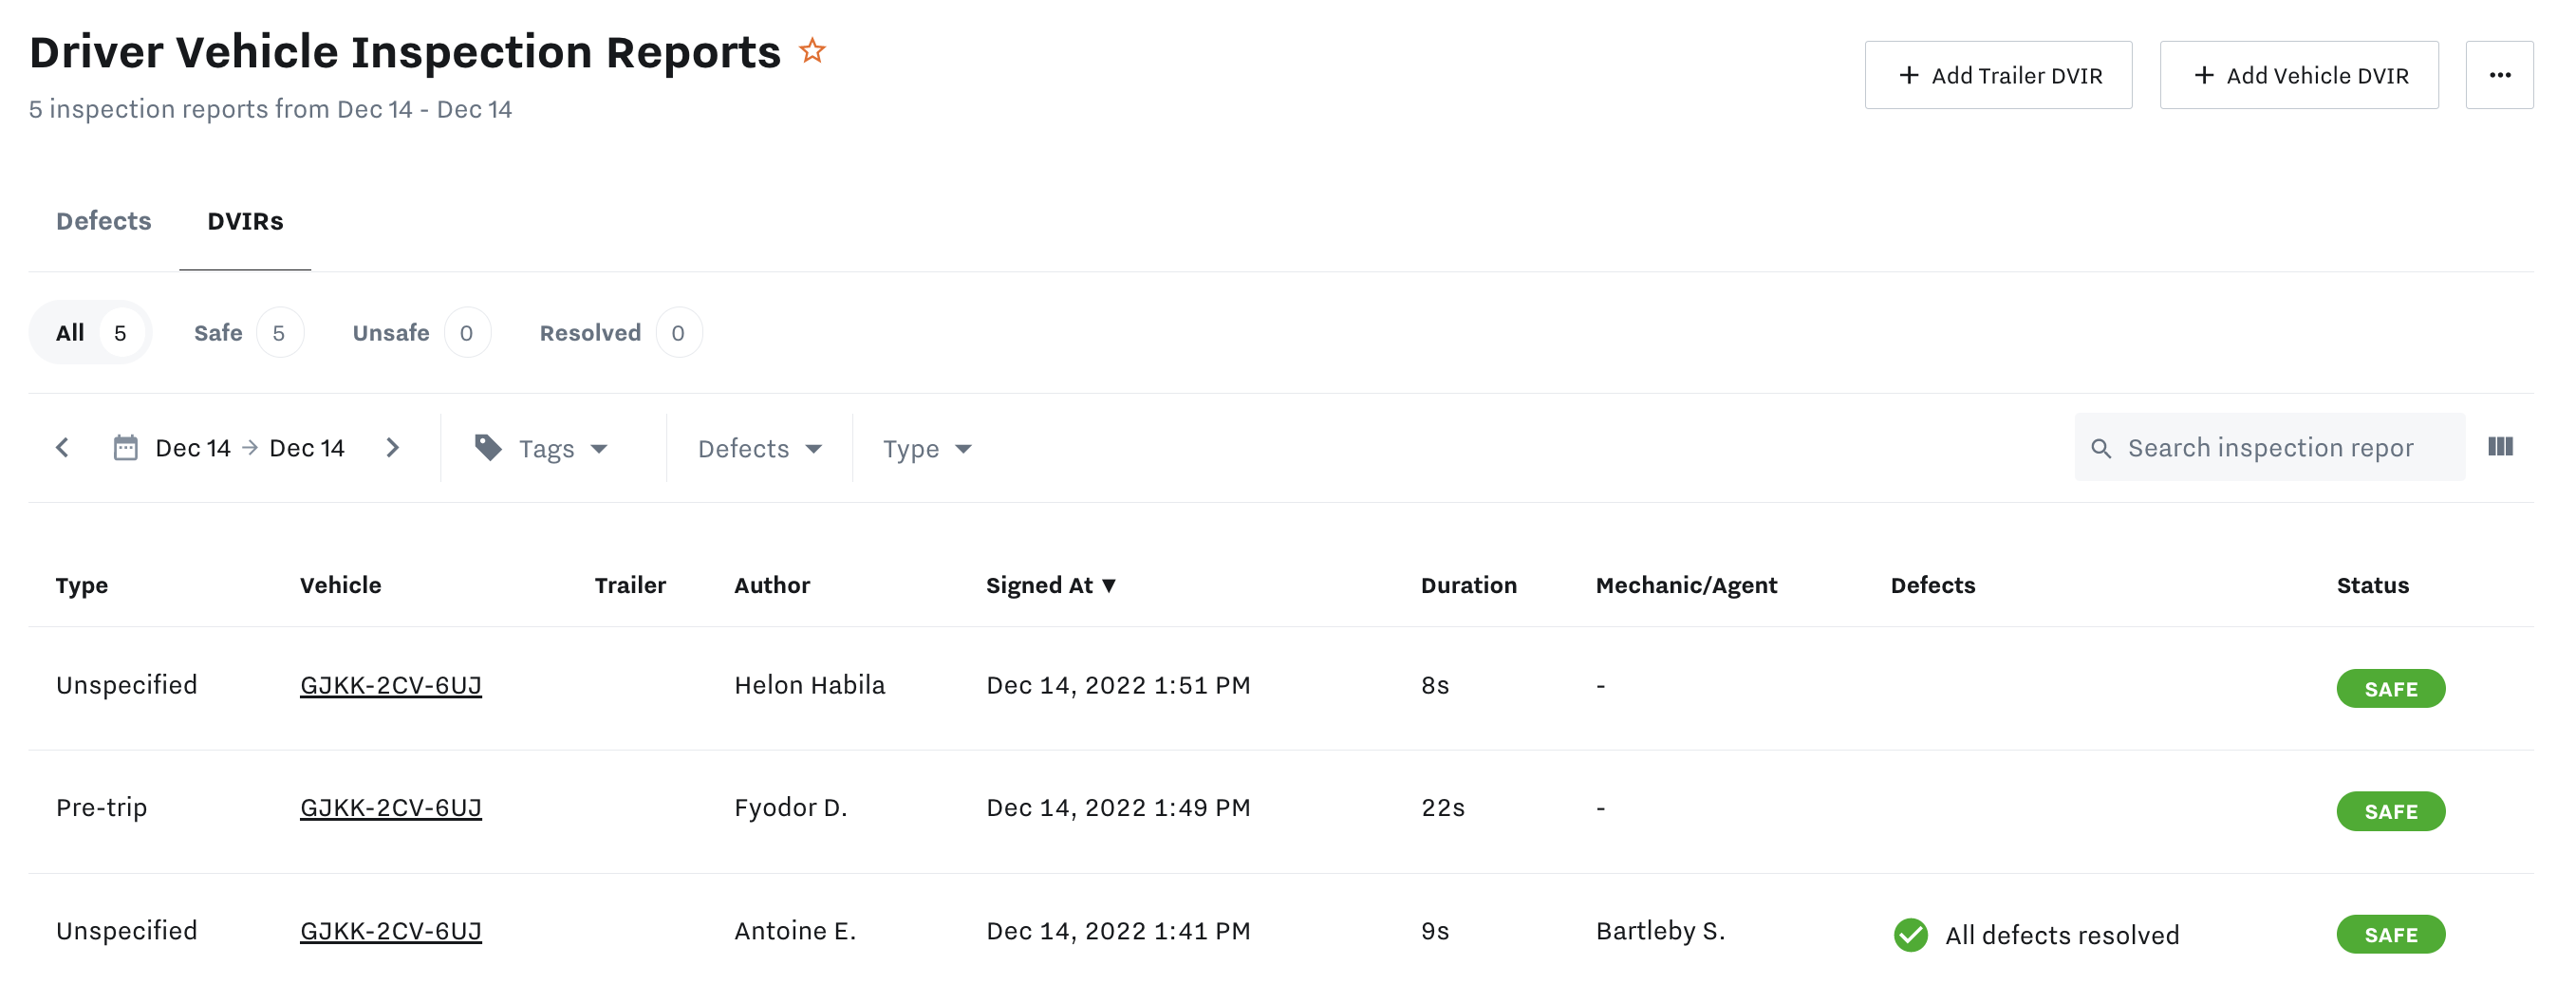Click the tag icon in filters
The height and width of the screenshot is (1002, 2576).
coord(488,448)
